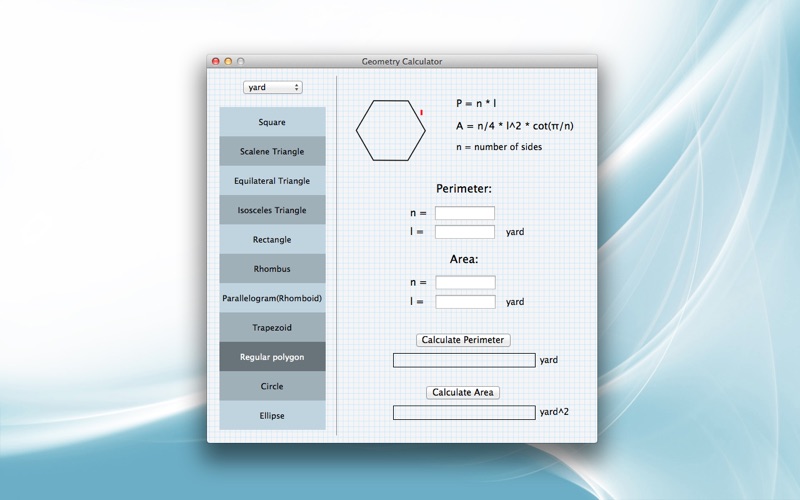The height and width of the screenshot is (500, 800).
Task: Click the Regular polygon entry
Action: [x=272, y=357]
